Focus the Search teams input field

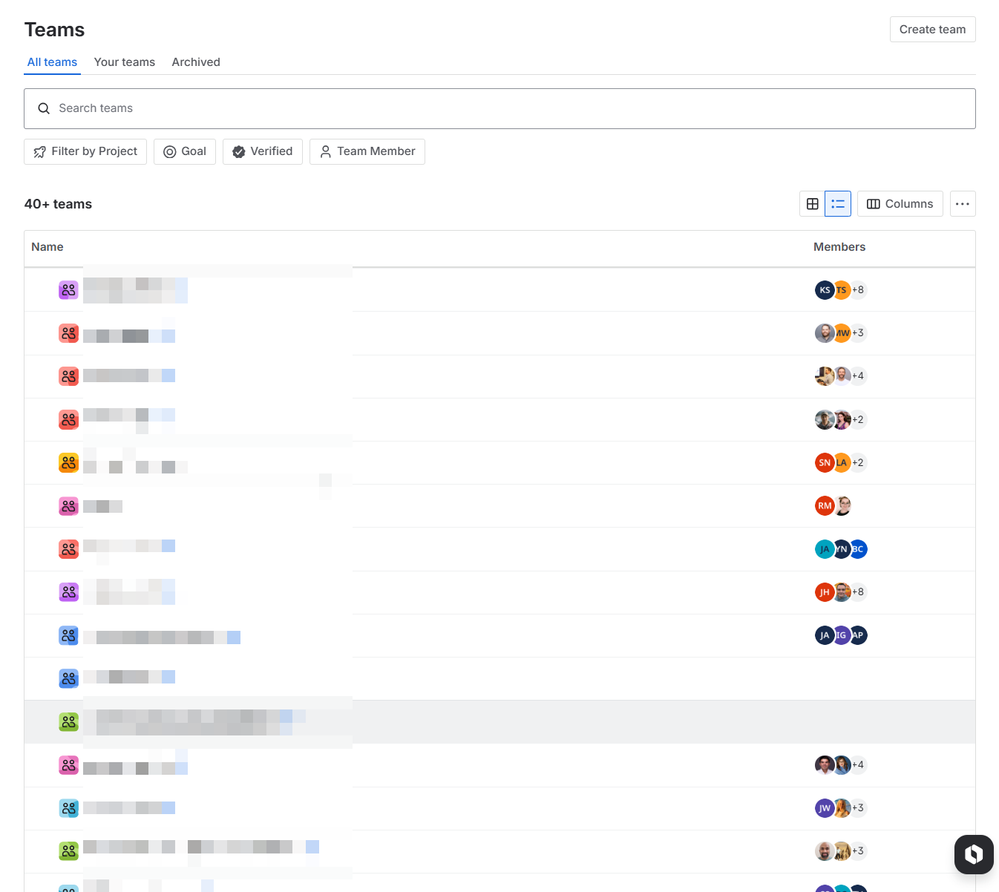[500, 108]
